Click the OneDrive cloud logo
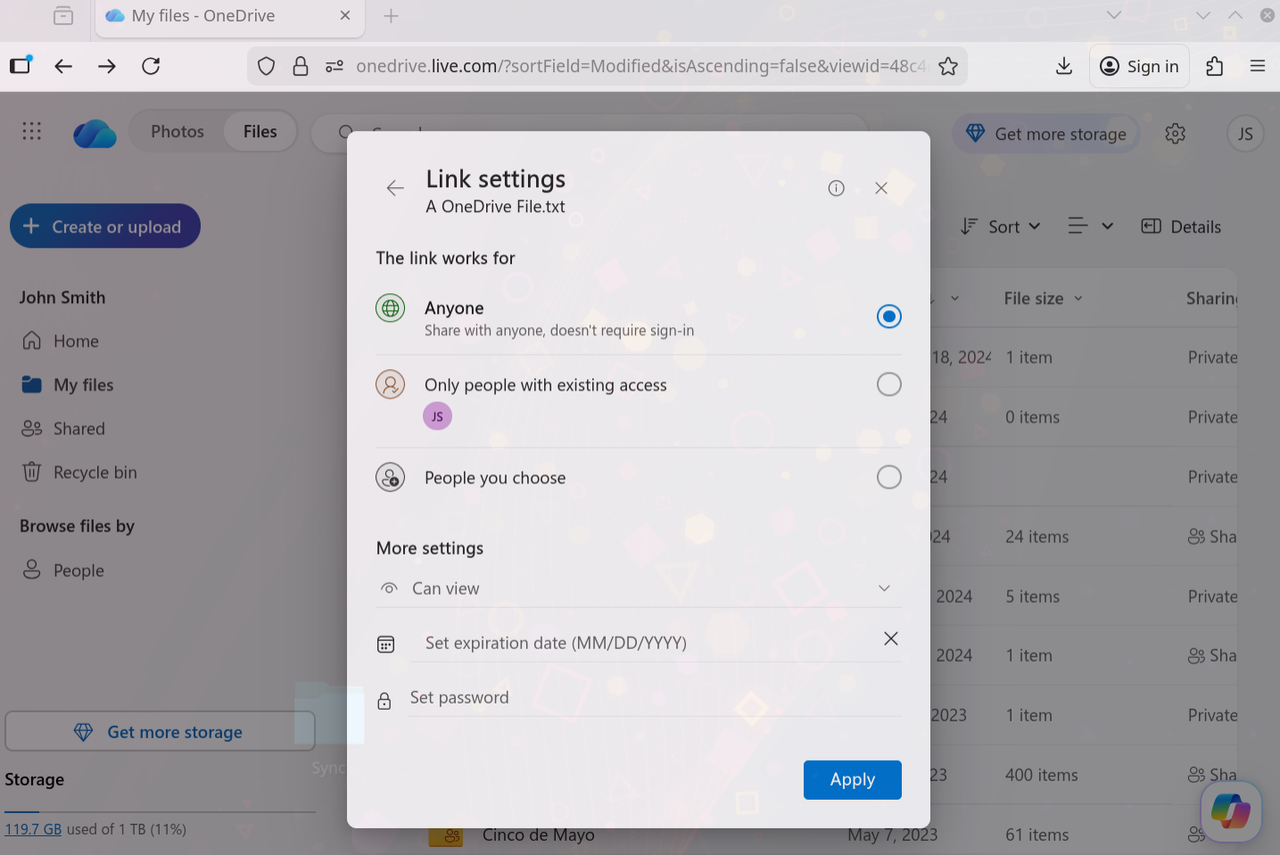Image resolution: width=1280 pixels, height=855 pixels. pos(94,132)
